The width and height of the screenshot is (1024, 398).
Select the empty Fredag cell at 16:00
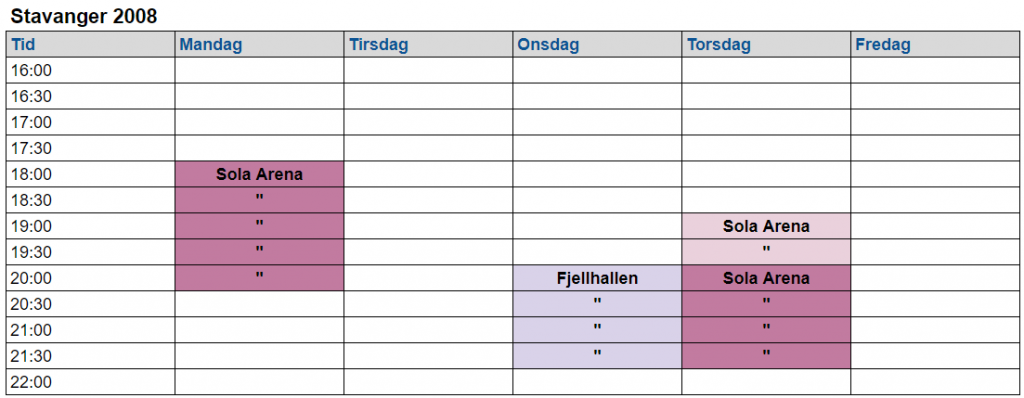coord(935,71)
